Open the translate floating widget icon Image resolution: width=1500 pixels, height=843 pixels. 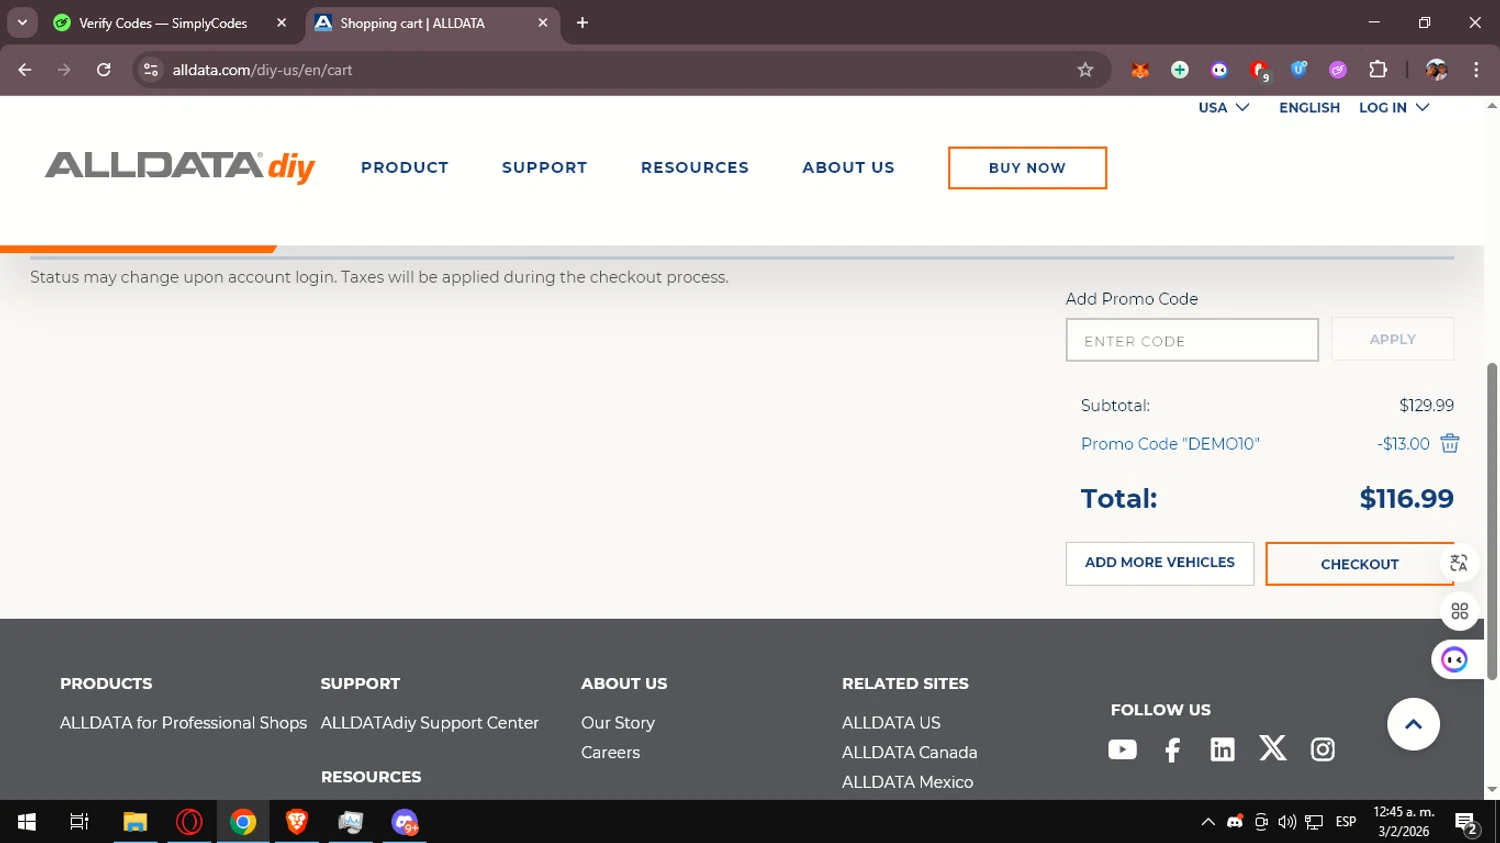[1459, 563]
